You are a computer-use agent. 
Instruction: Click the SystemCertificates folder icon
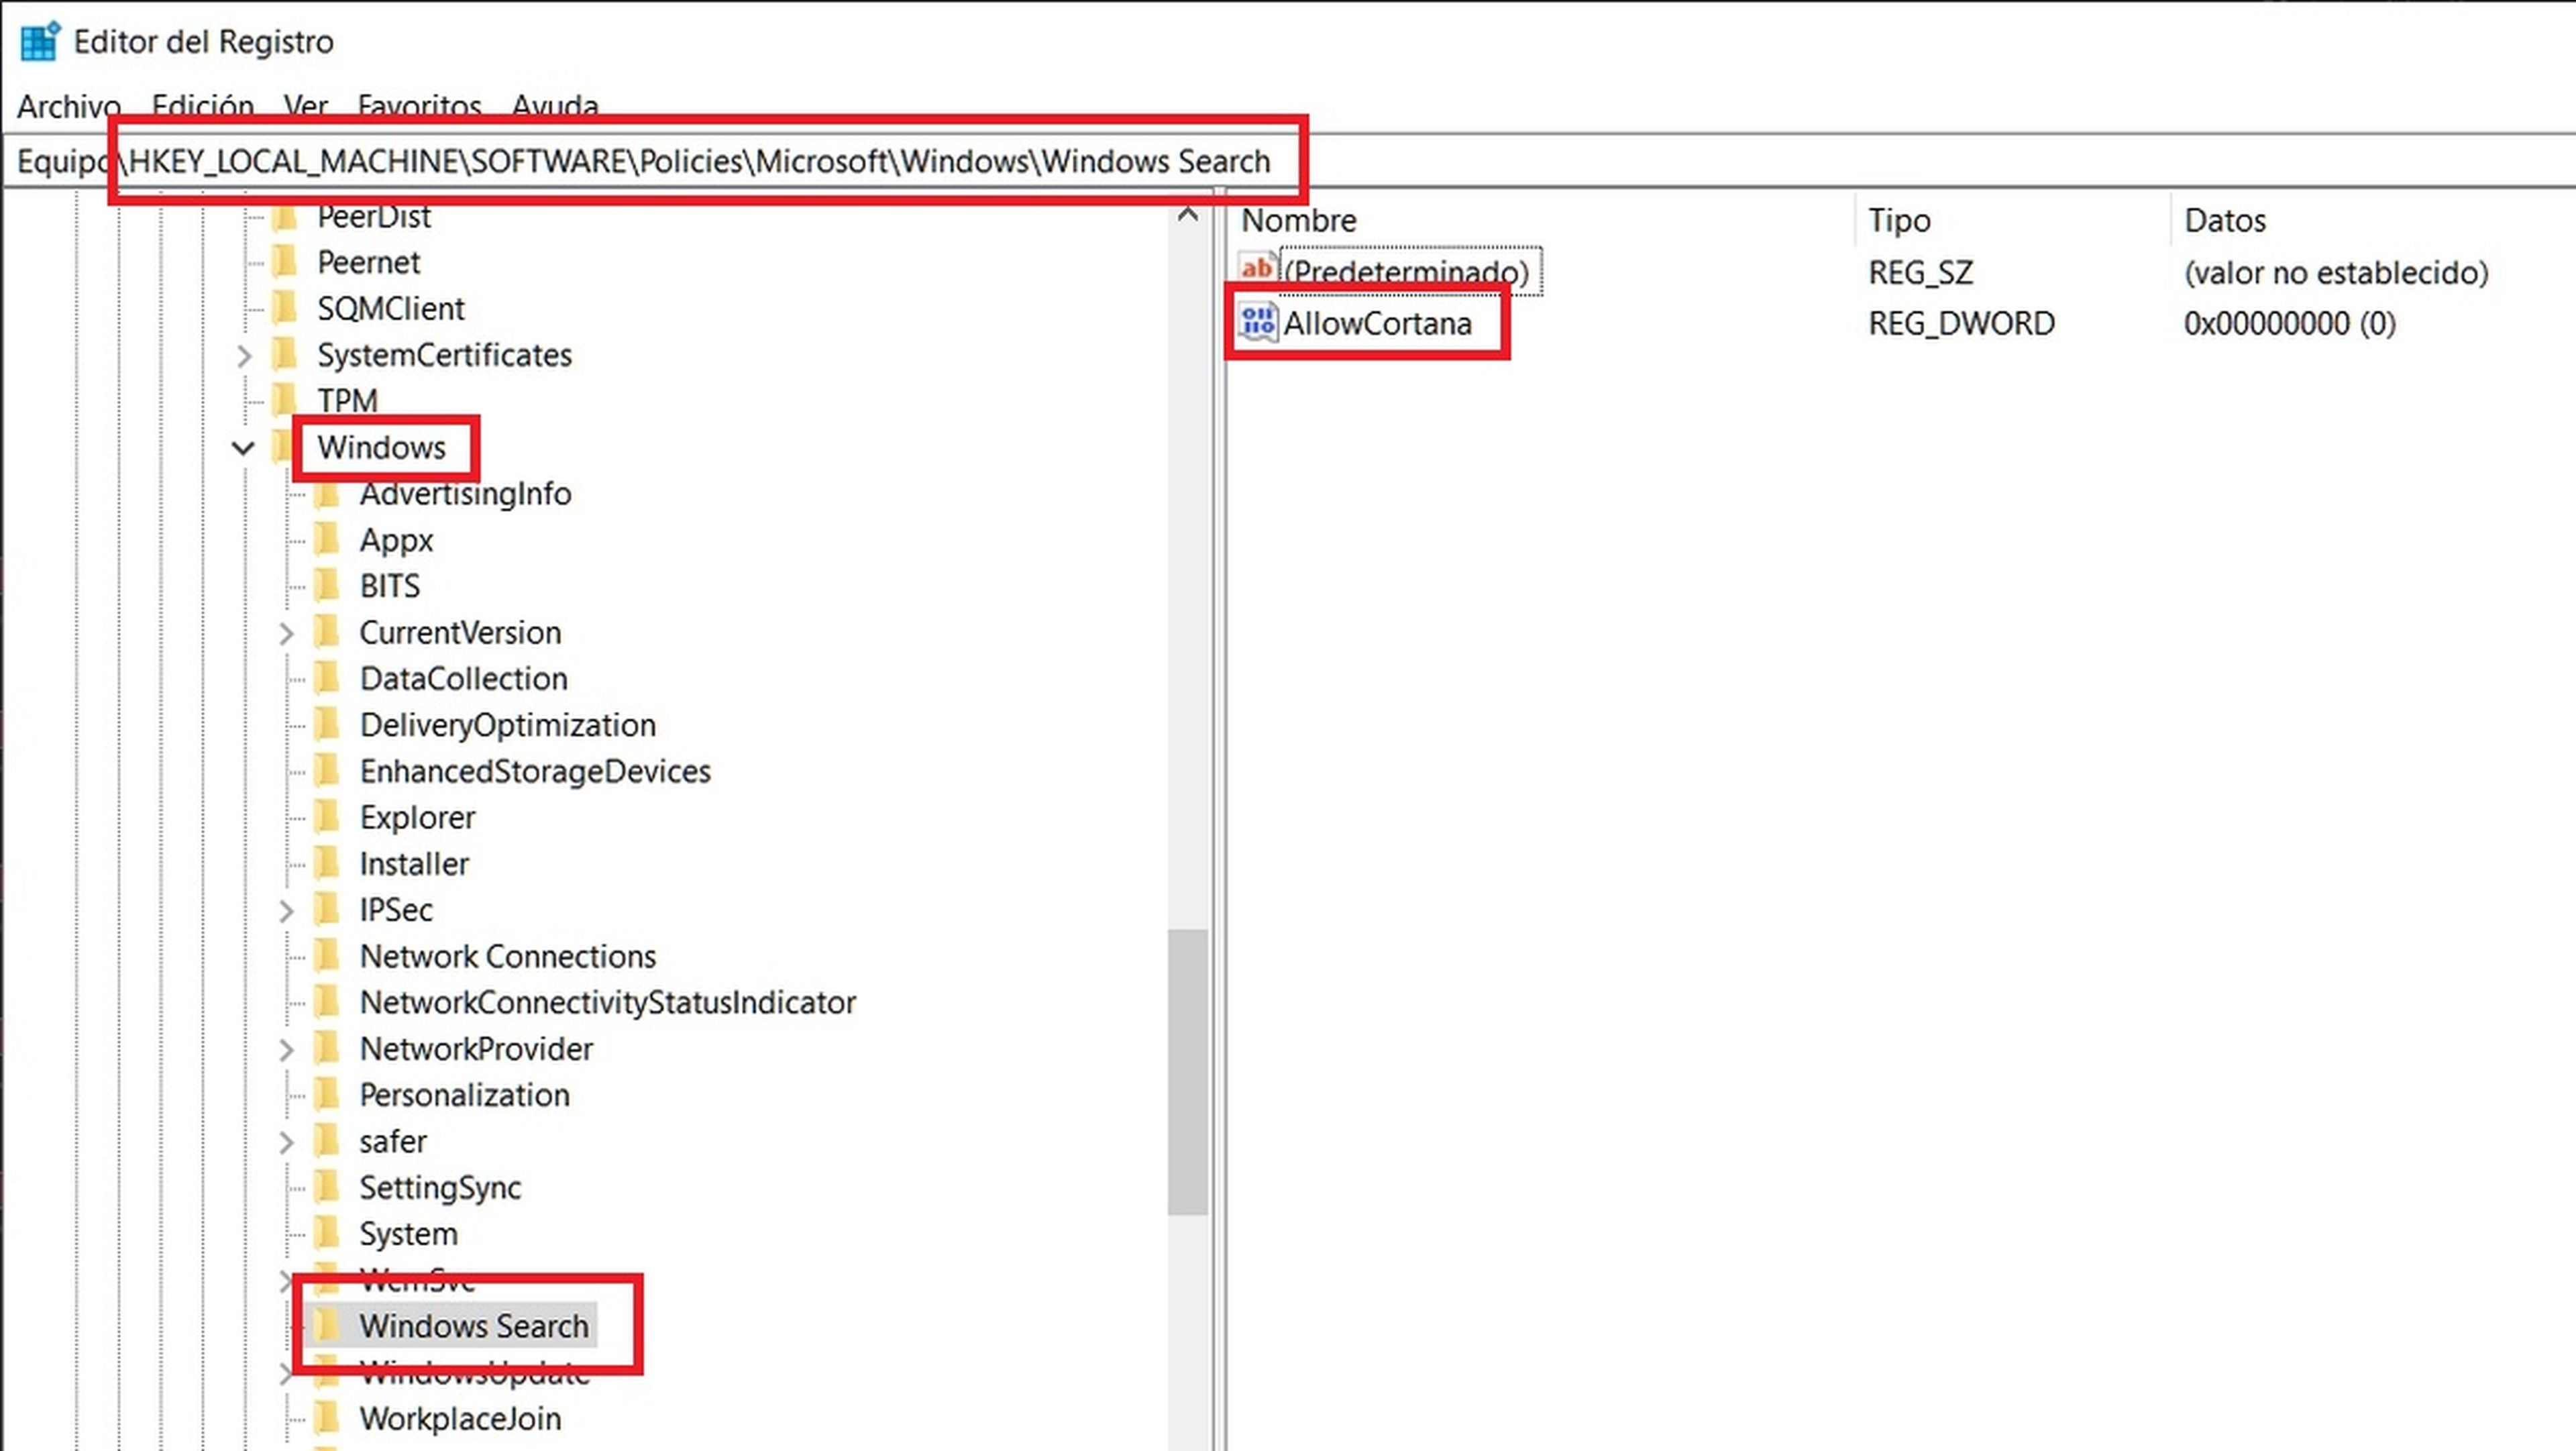coord(285,355)
